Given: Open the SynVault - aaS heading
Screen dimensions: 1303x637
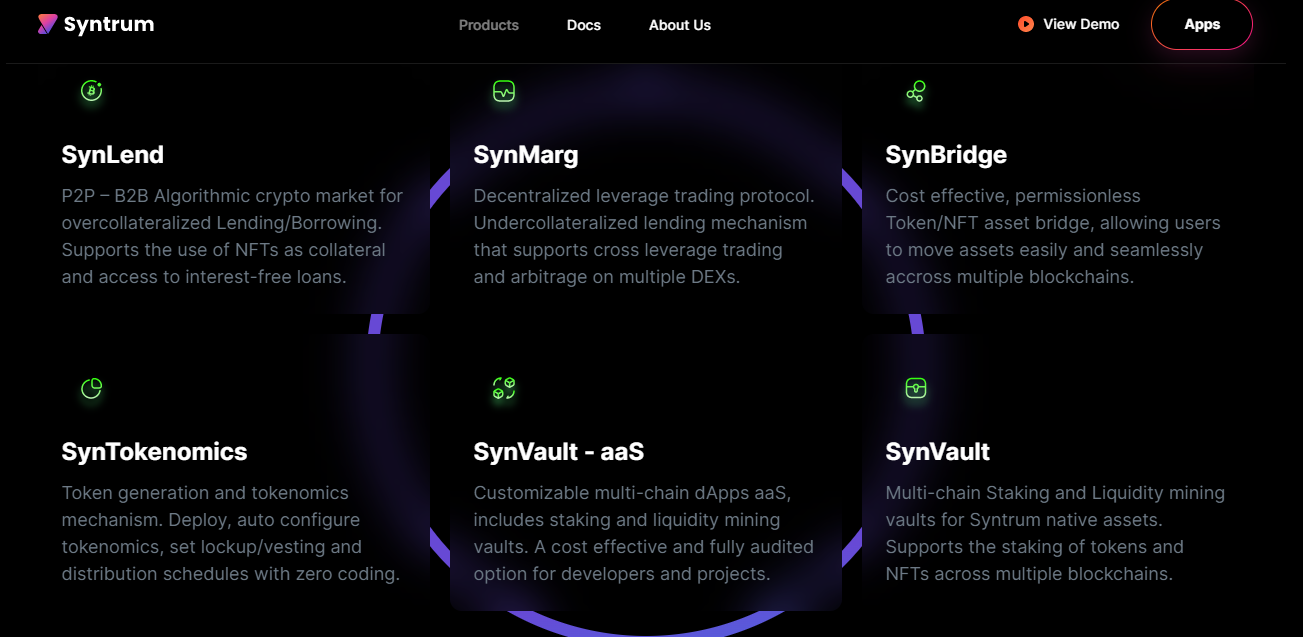Looking at the screenshot, I should (558, 452).
